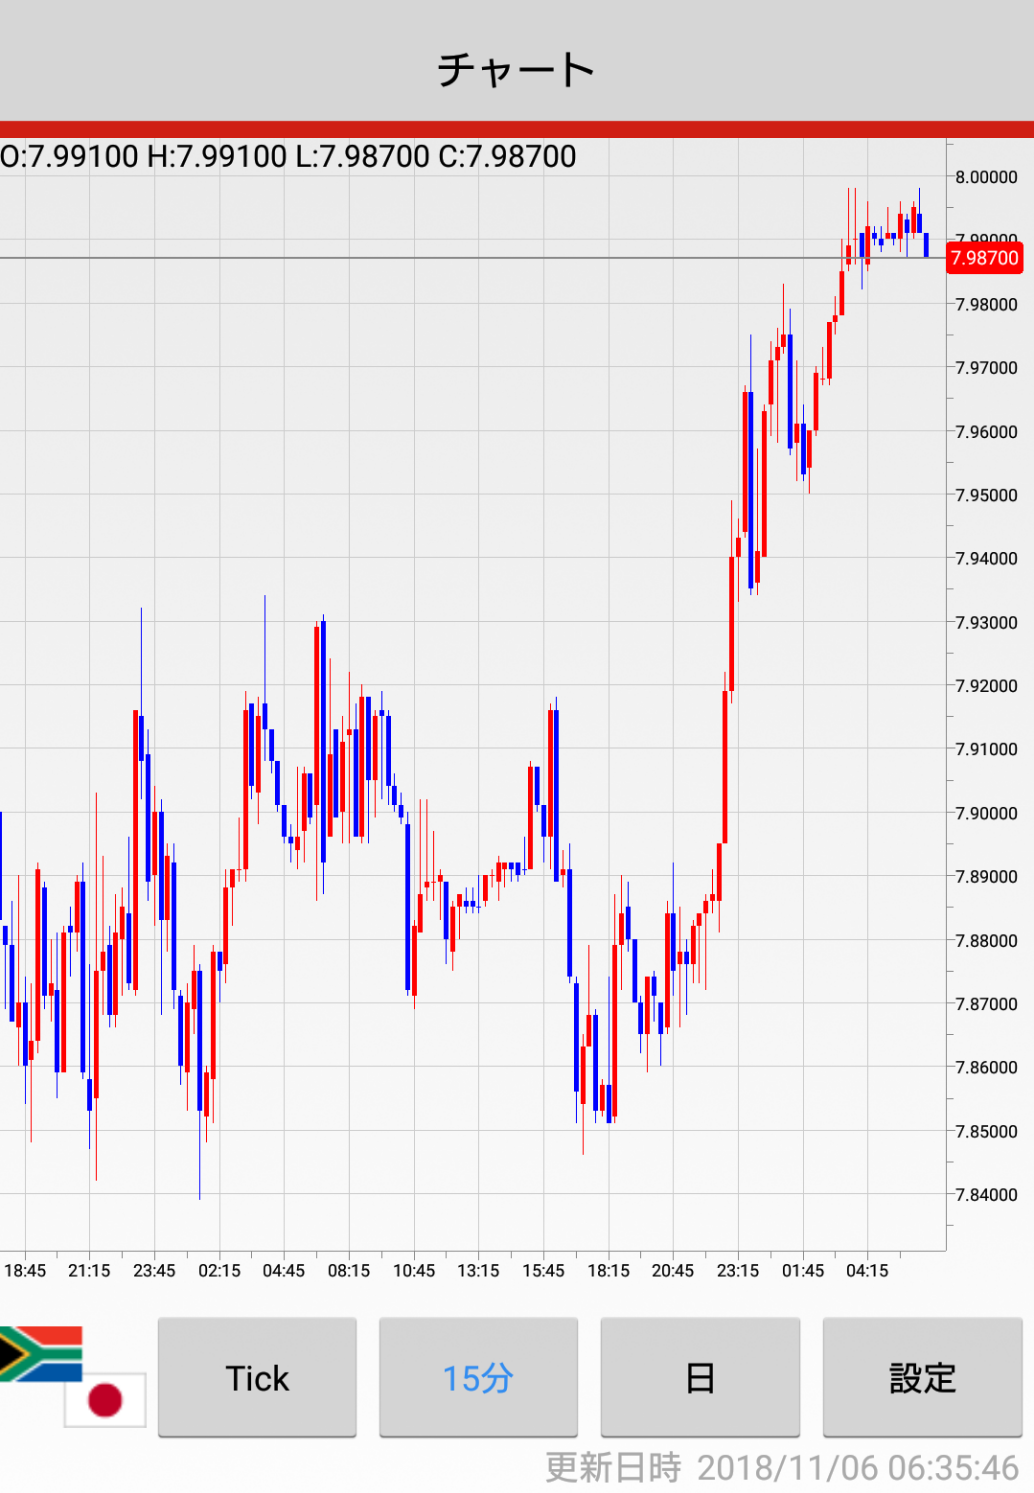1034x1493 pixels.
Task: Open 設定 settings
Action: click(x=922, y=1378)
